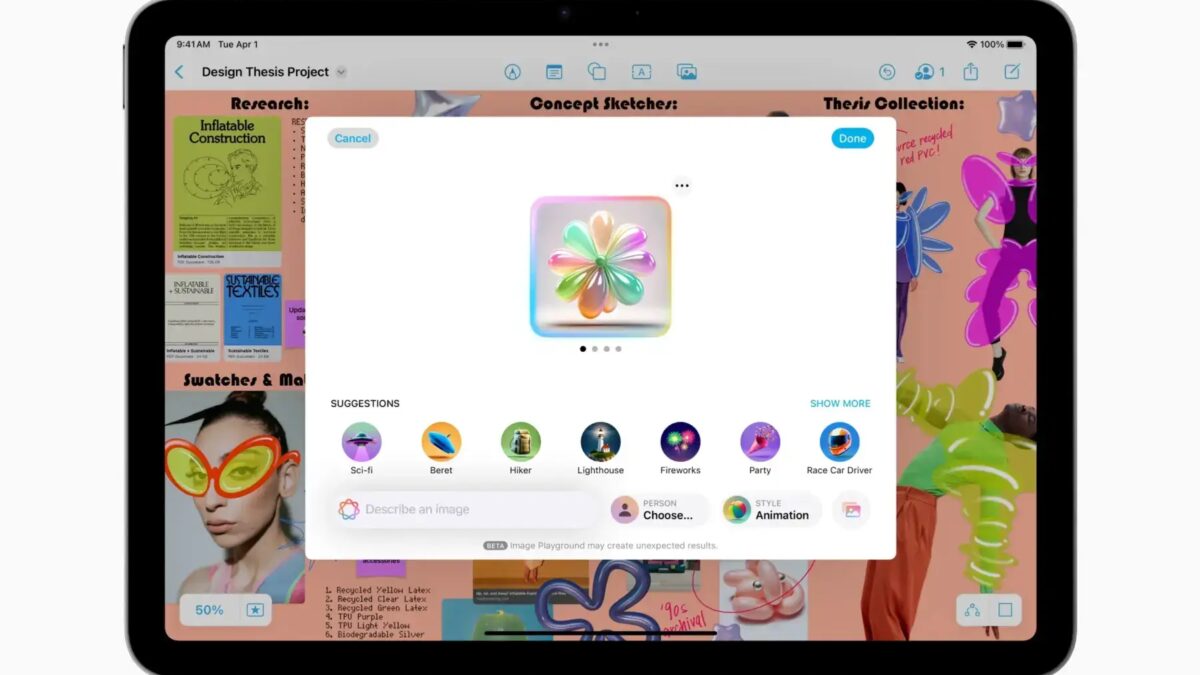Undo the last action with the undo icon
This screenshot has width=1200, height=675.
[886, 72]
